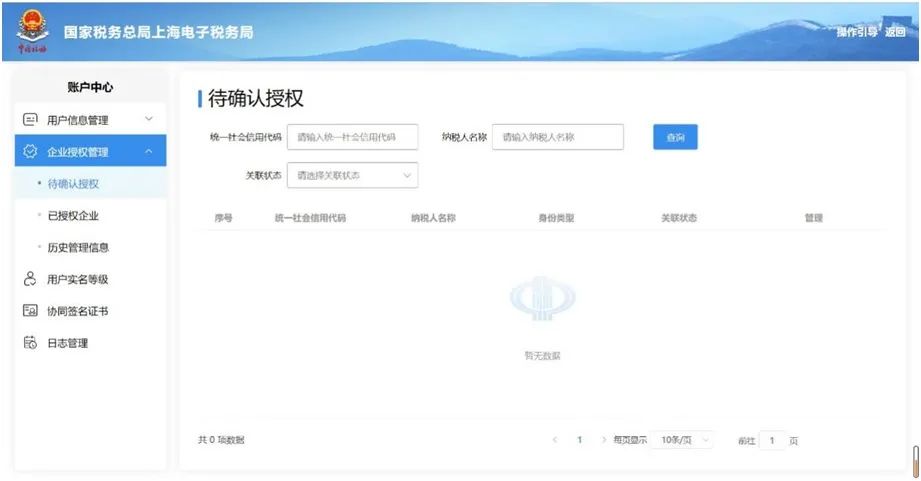Click the tax bureau emblem logo
921x481 pixels.
click(32, 32)
